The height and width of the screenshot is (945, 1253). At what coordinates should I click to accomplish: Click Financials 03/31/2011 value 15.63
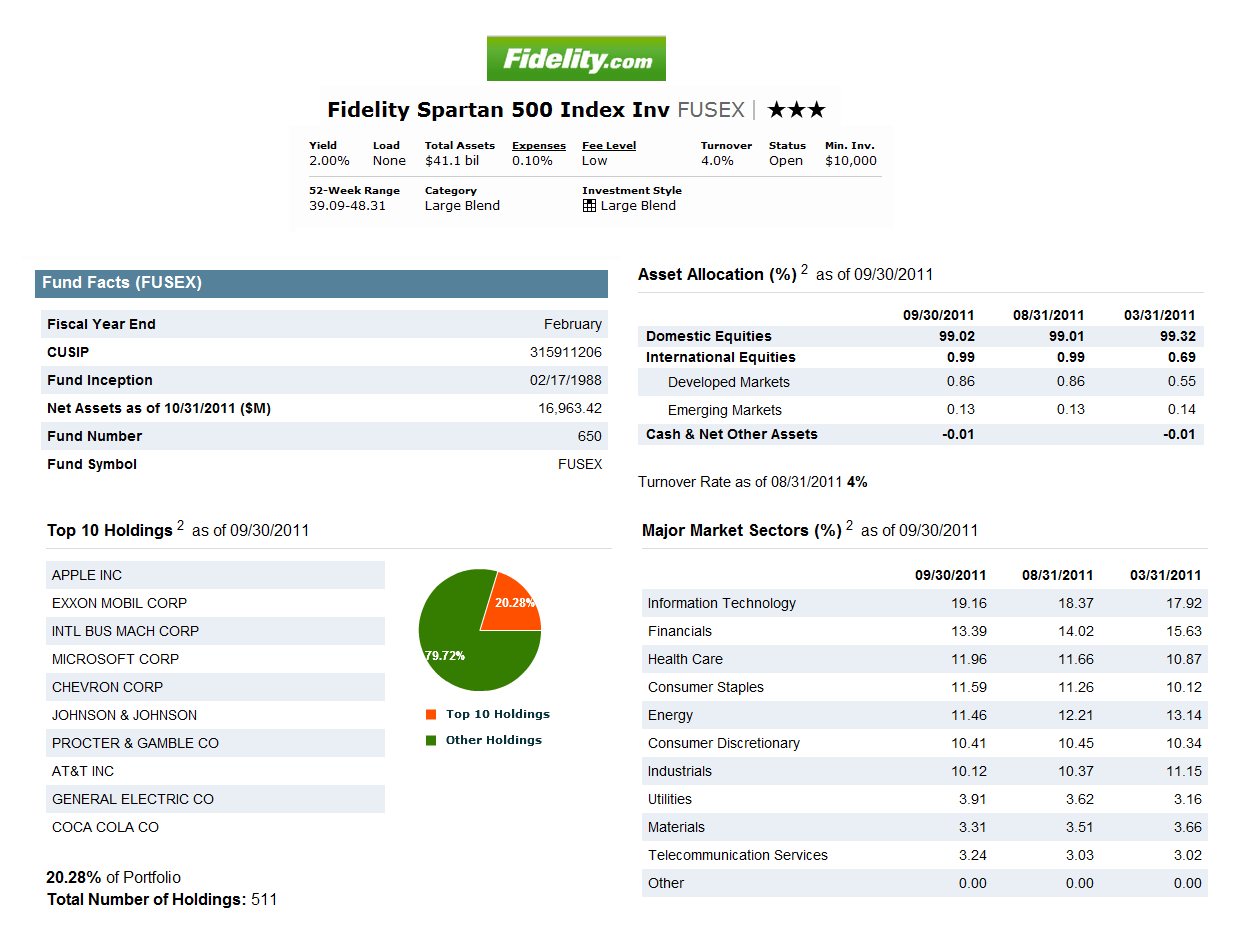pos(1184,631)
